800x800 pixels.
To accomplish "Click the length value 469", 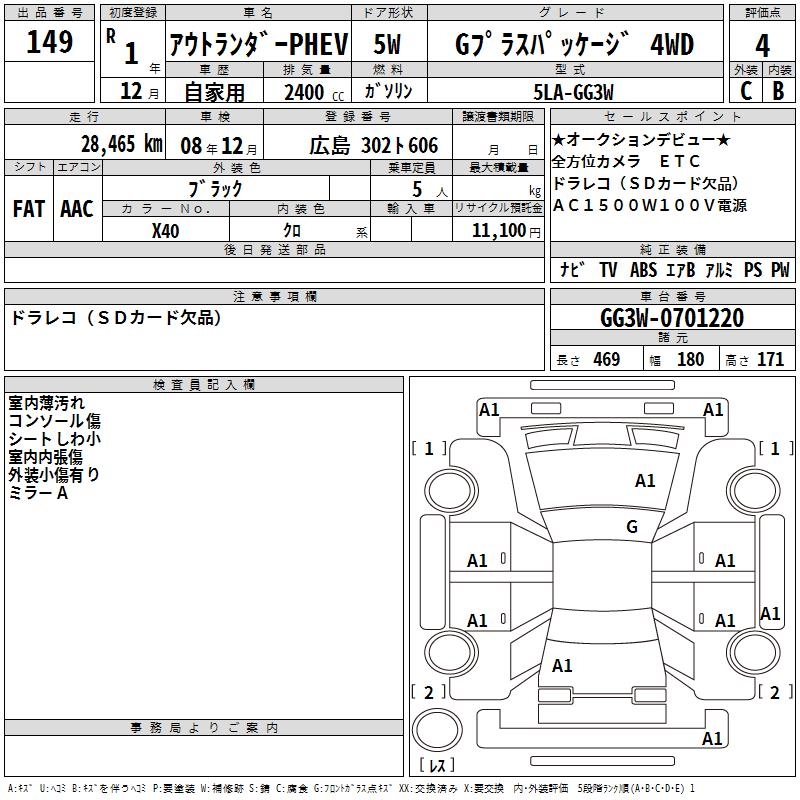I will coord(606,360).
